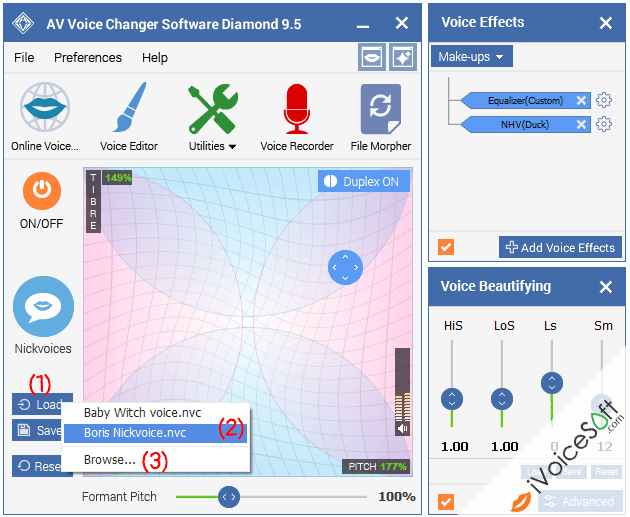Click the speaker mute icon below volume meter
The image size is (630, 517).
pyautogui.click(x=403, y=429)
